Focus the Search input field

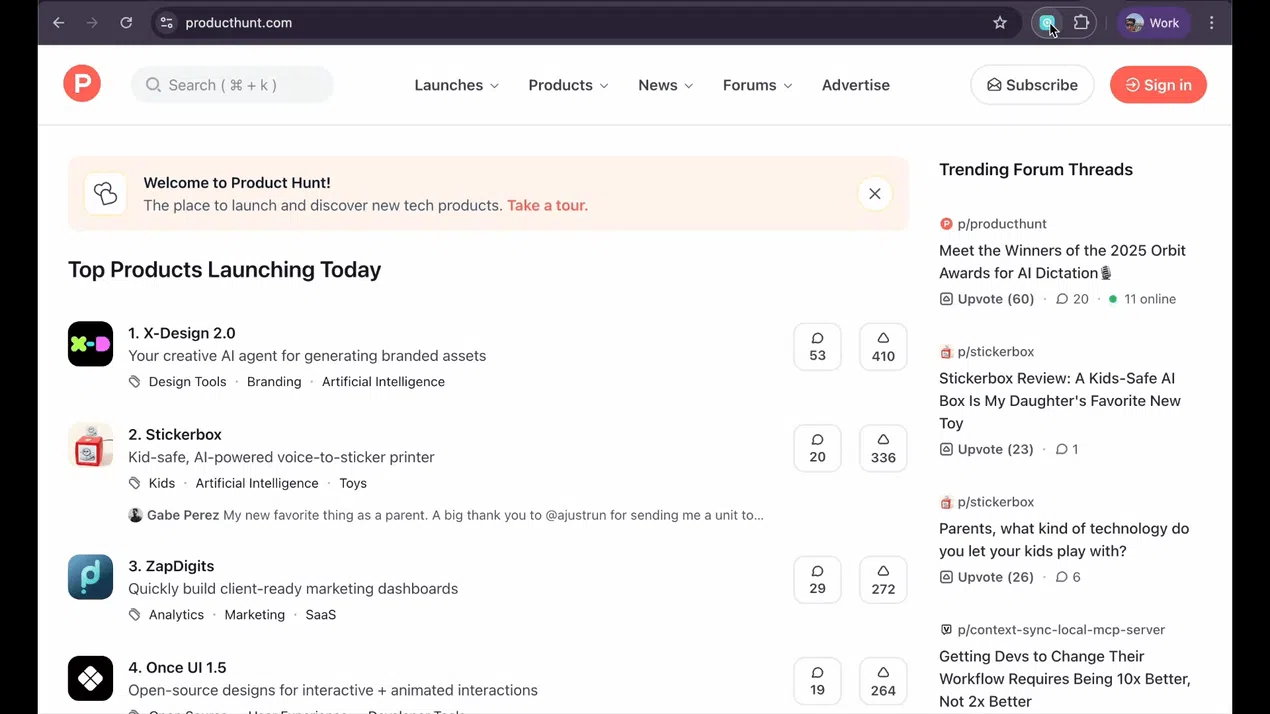coord(232,85)
